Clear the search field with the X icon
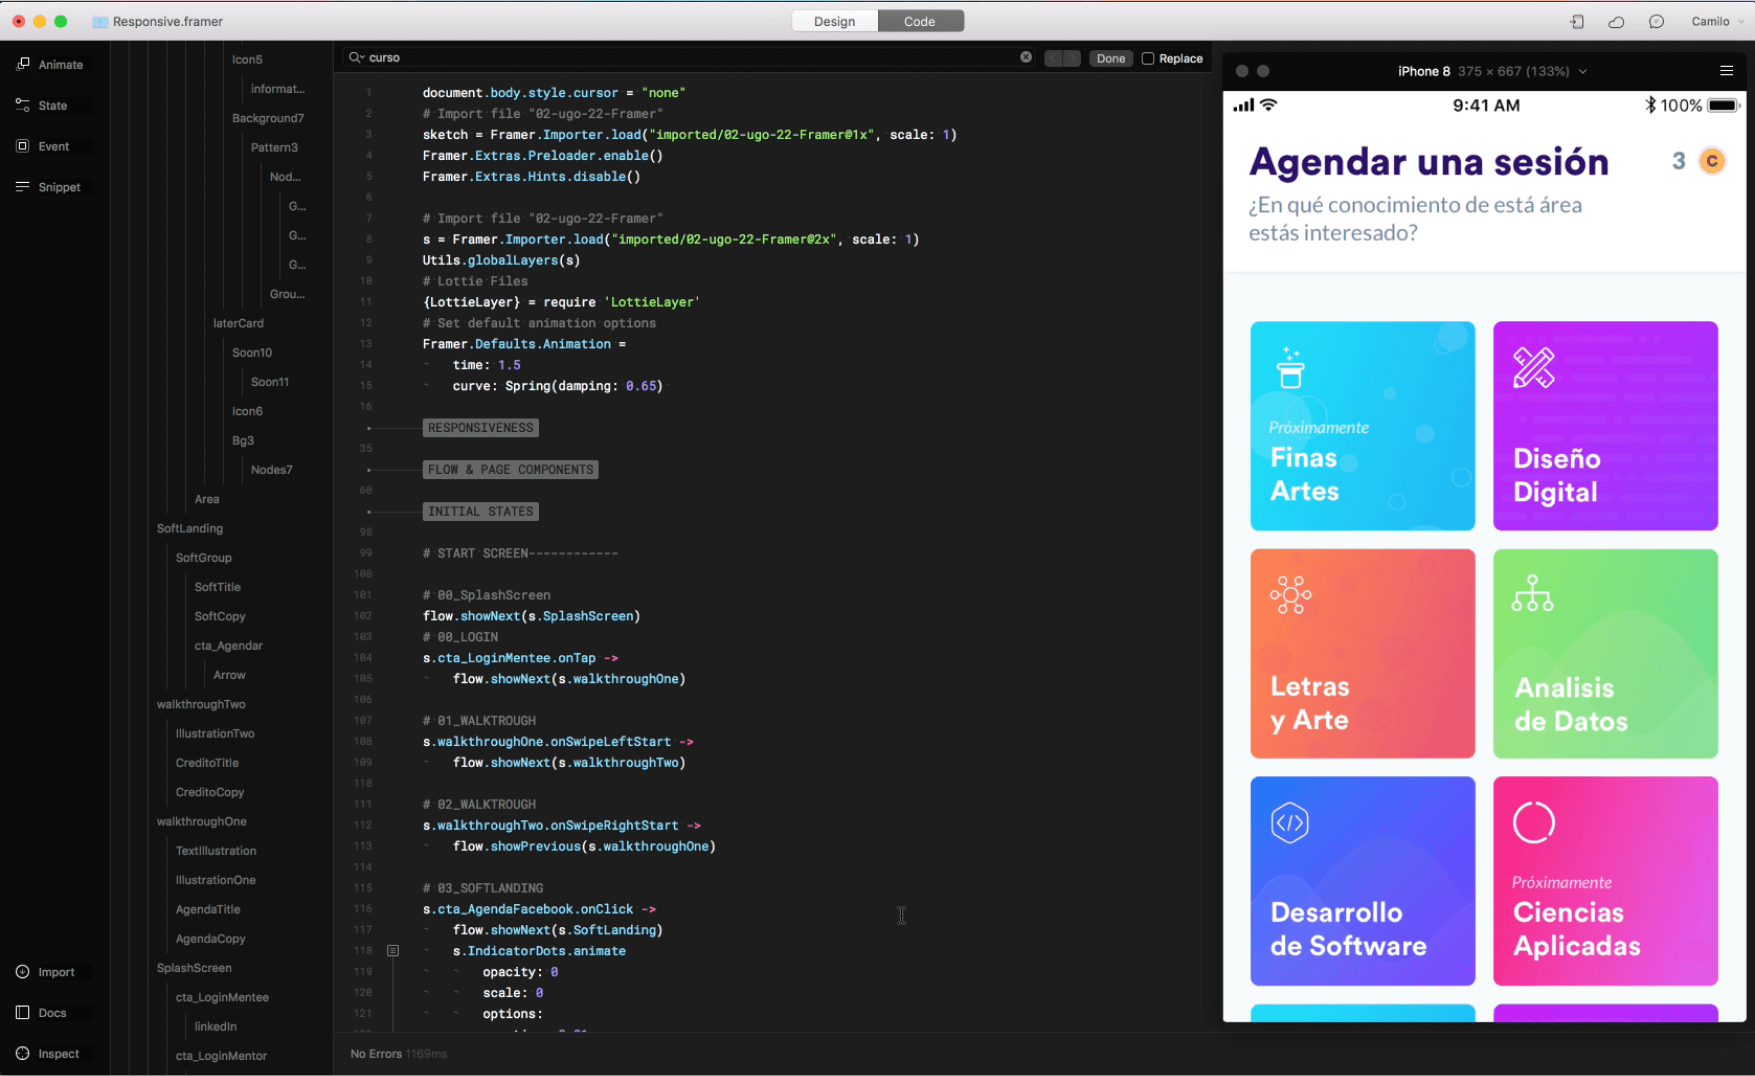This screenshot has width=1755, height=1076. tap(1026, 57)
